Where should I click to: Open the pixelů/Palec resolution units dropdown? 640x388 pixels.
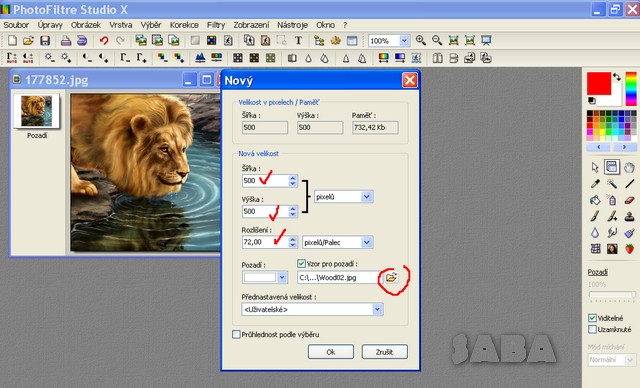[x=367, y=242]
